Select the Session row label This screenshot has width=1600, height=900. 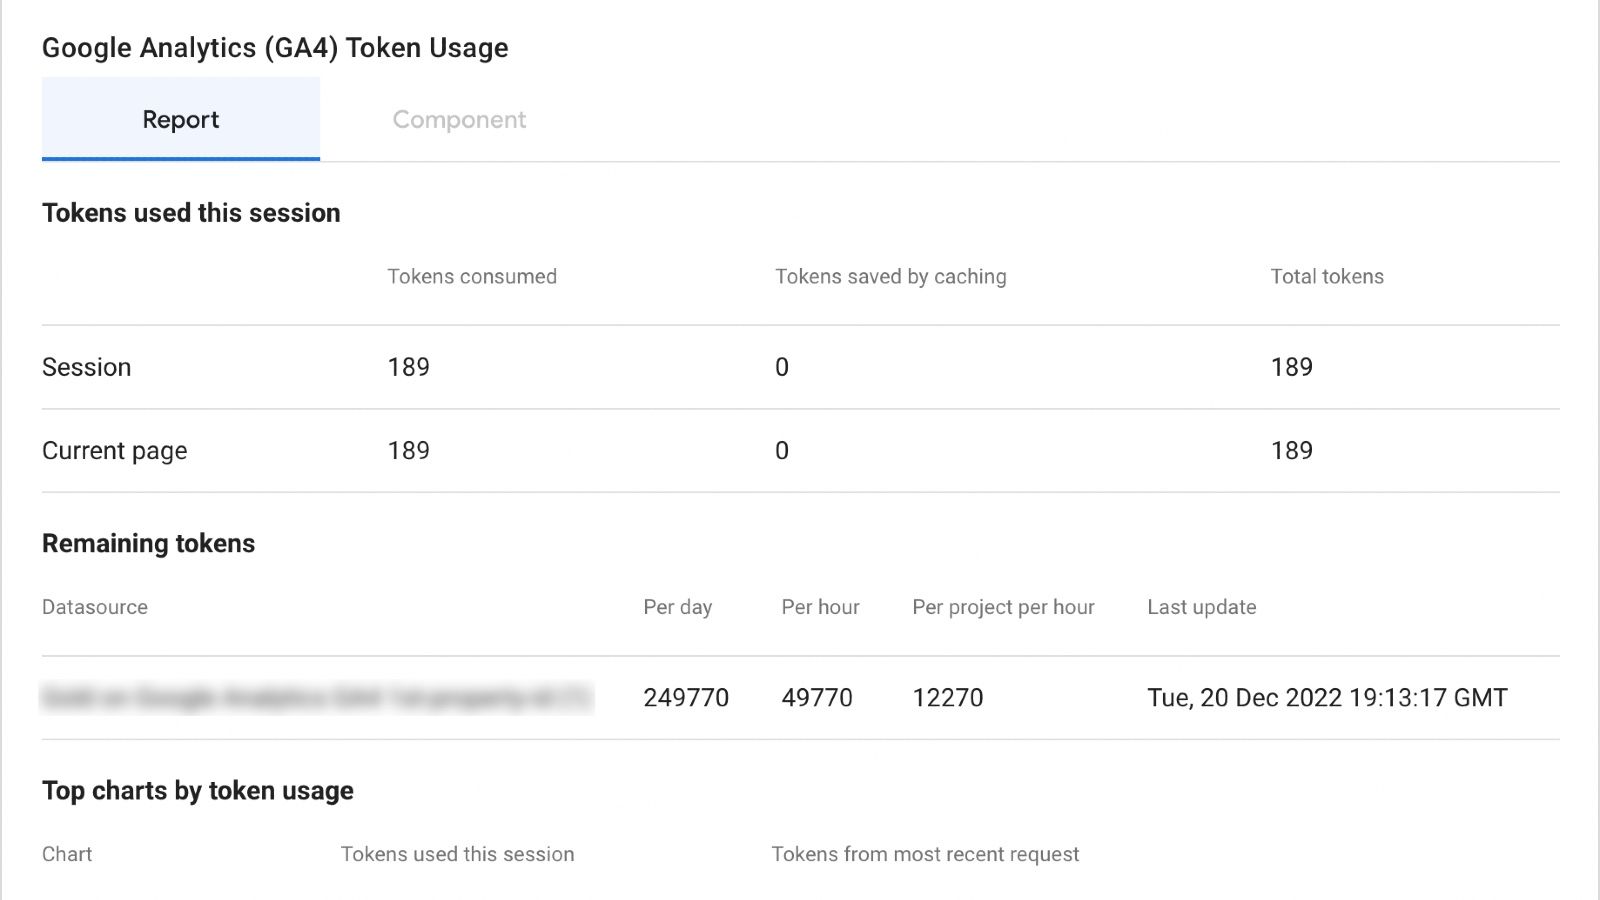coord(87,367)
